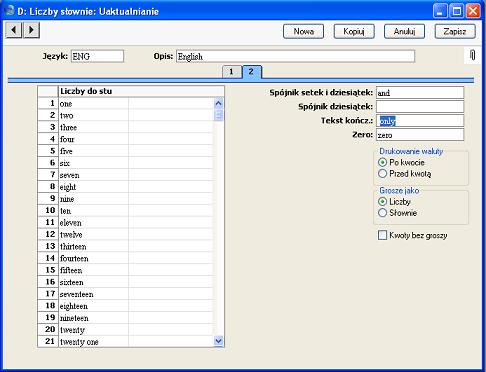
Task: Switch to tab 1
Action: [x=232, y=72]
